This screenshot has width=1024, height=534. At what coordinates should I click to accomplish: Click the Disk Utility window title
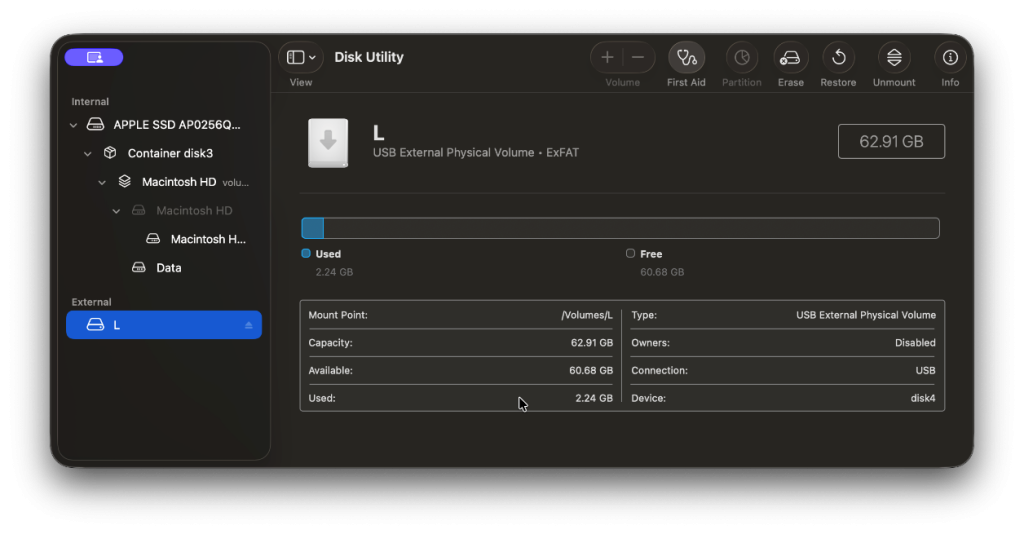369,57
